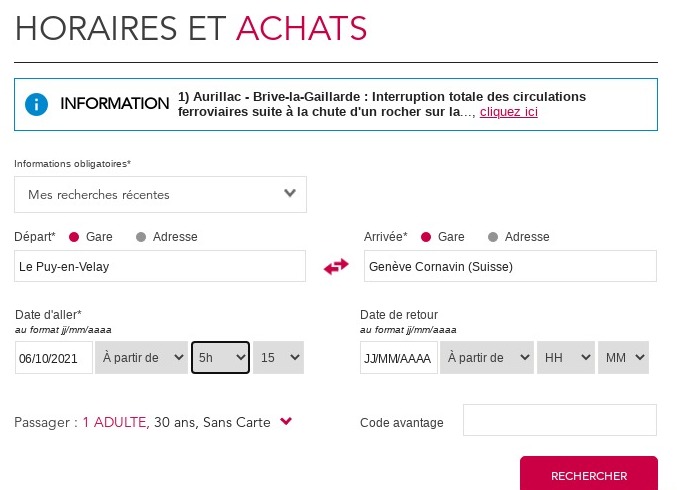Open return À partir de dropdown

click(487, 357)
